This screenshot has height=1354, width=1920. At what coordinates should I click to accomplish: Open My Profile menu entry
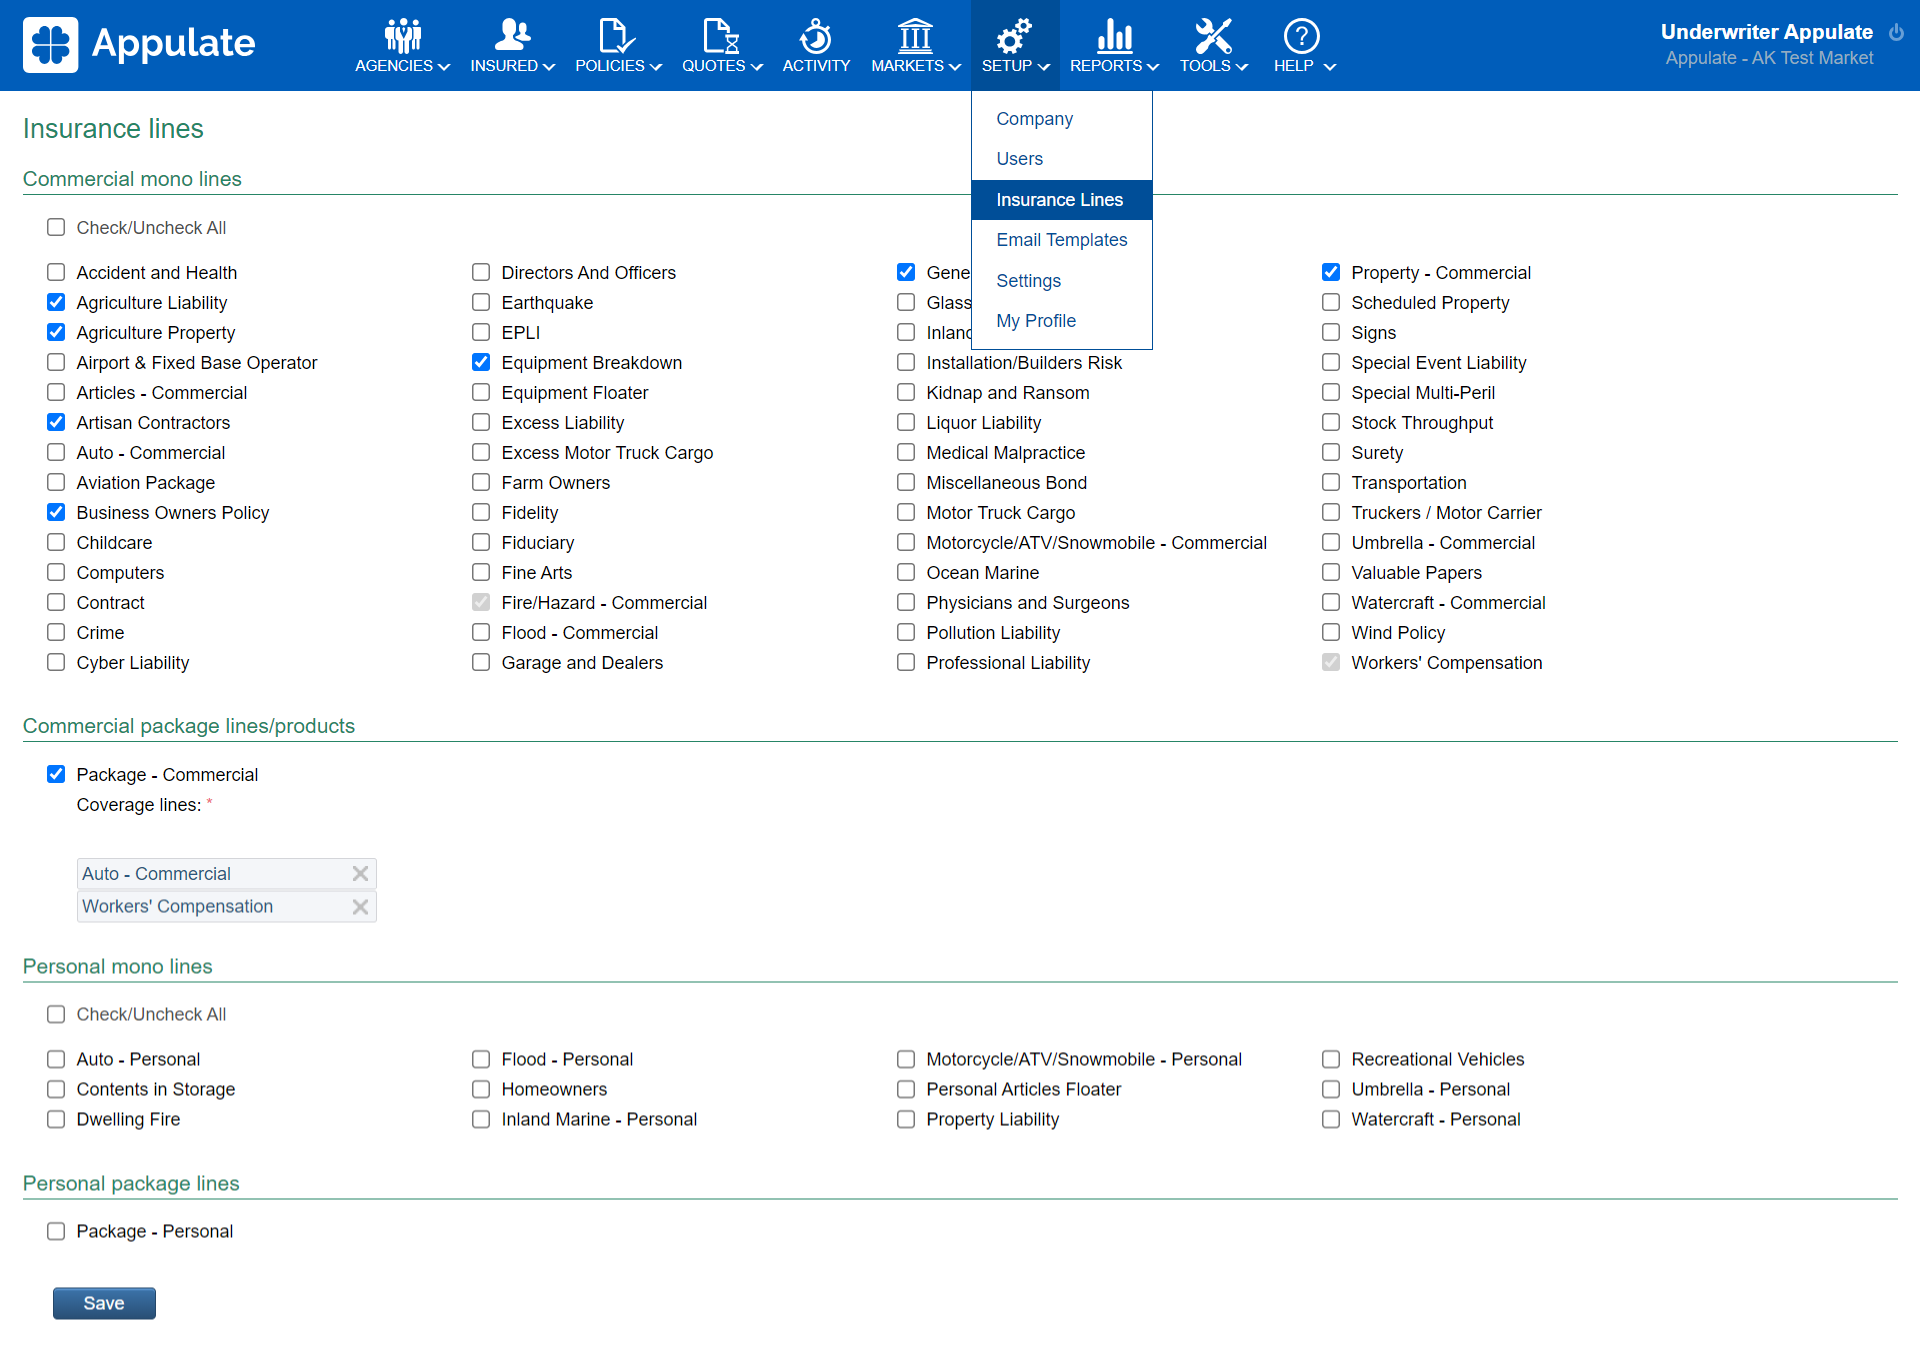click(1036, 321)
